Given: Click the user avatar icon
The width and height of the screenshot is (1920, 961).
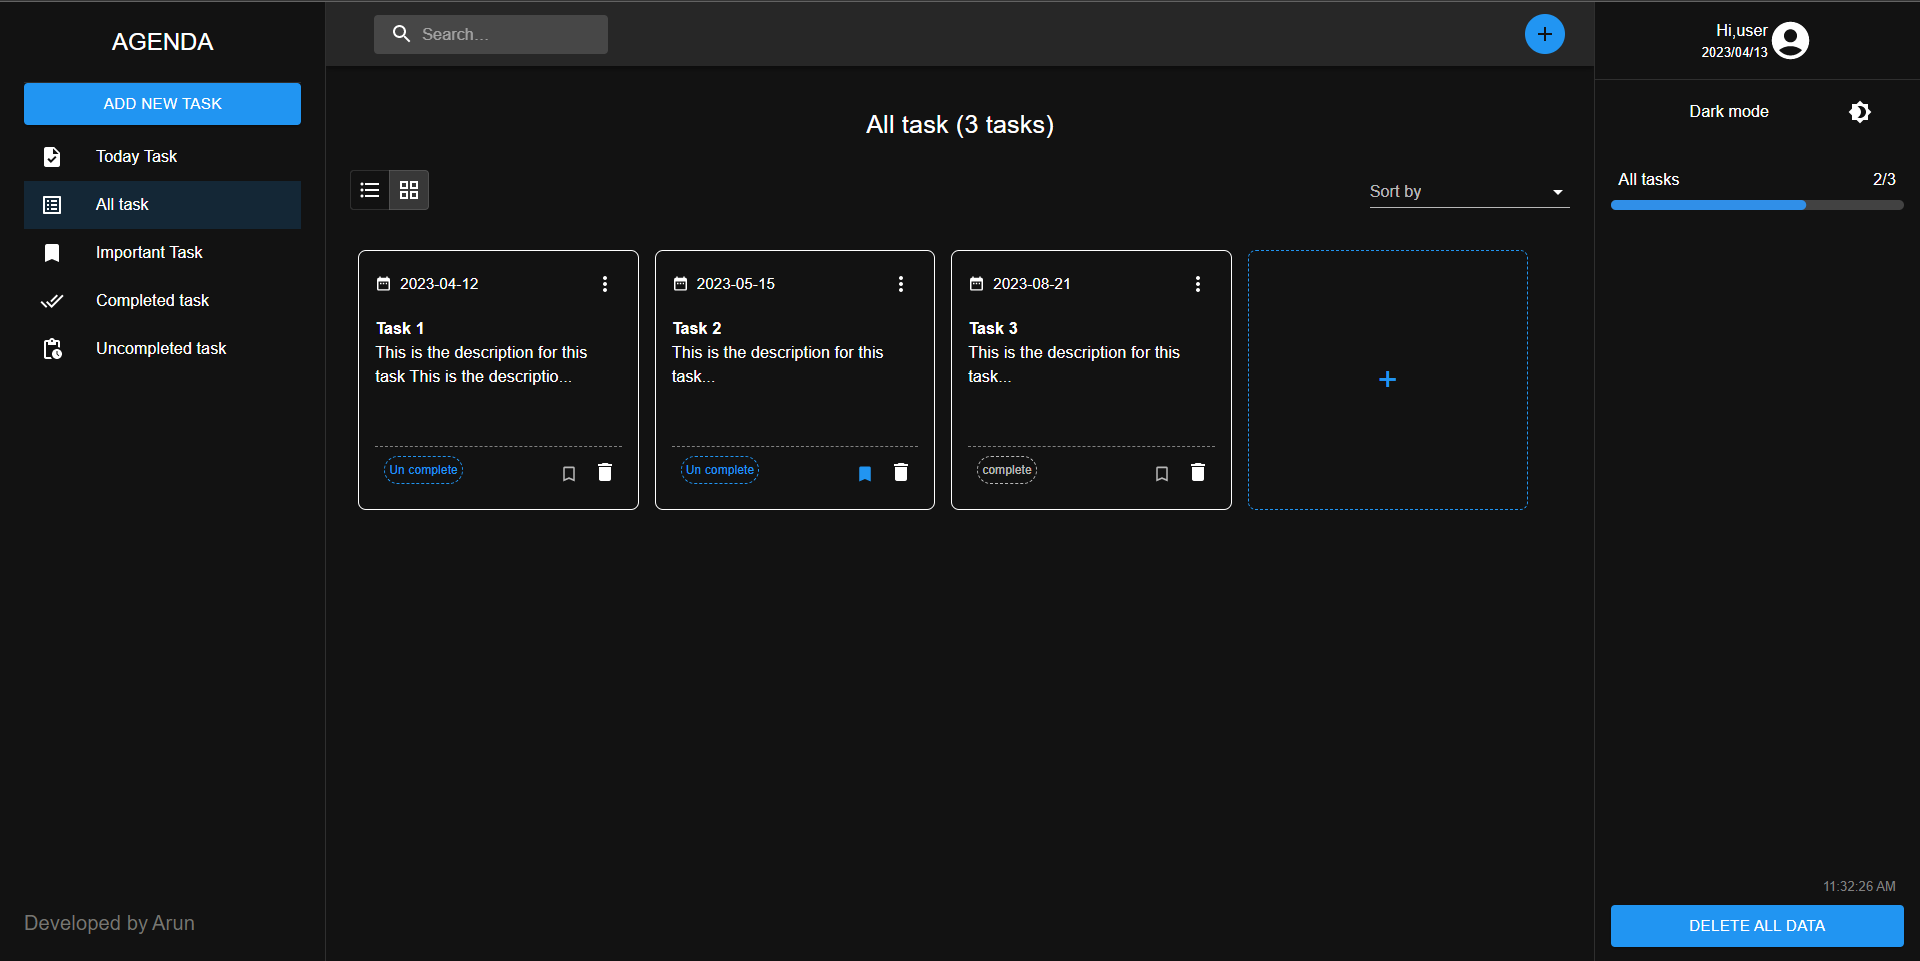Looking at the screenshot, I should pos(1790,41).
